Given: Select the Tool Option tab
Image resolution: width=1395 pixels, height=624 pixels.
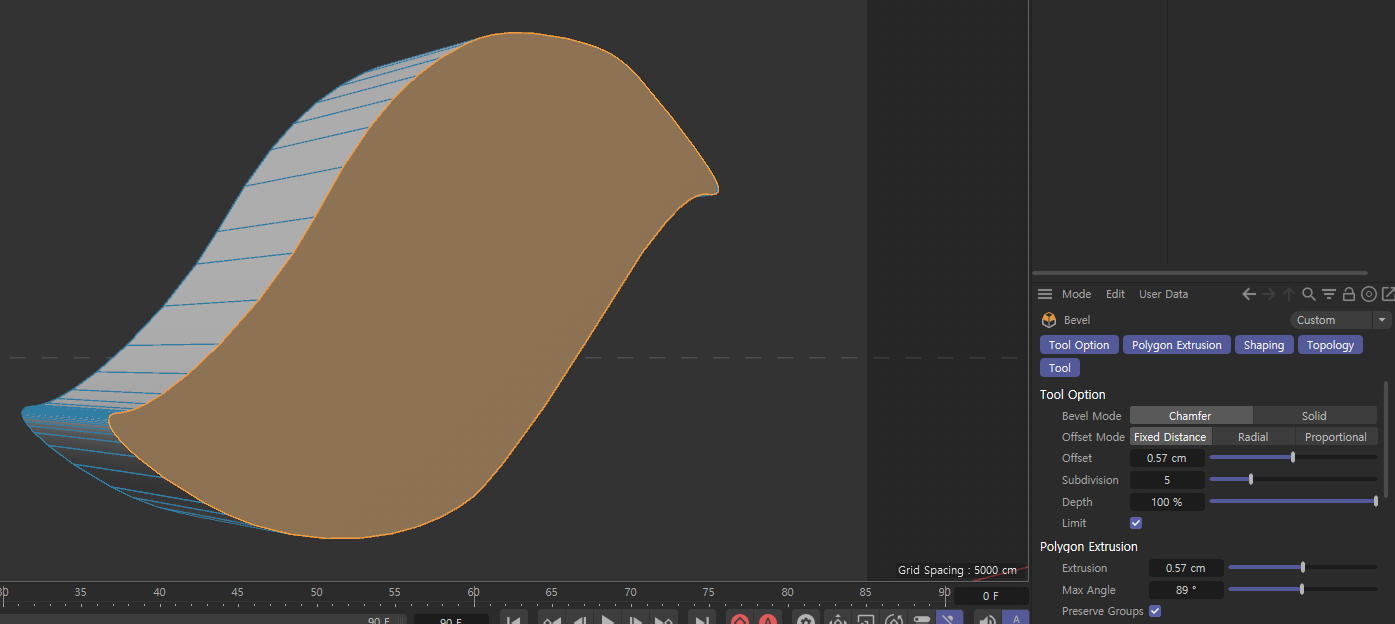Looking at the screenshot, I should click(x=1079, y=345).
